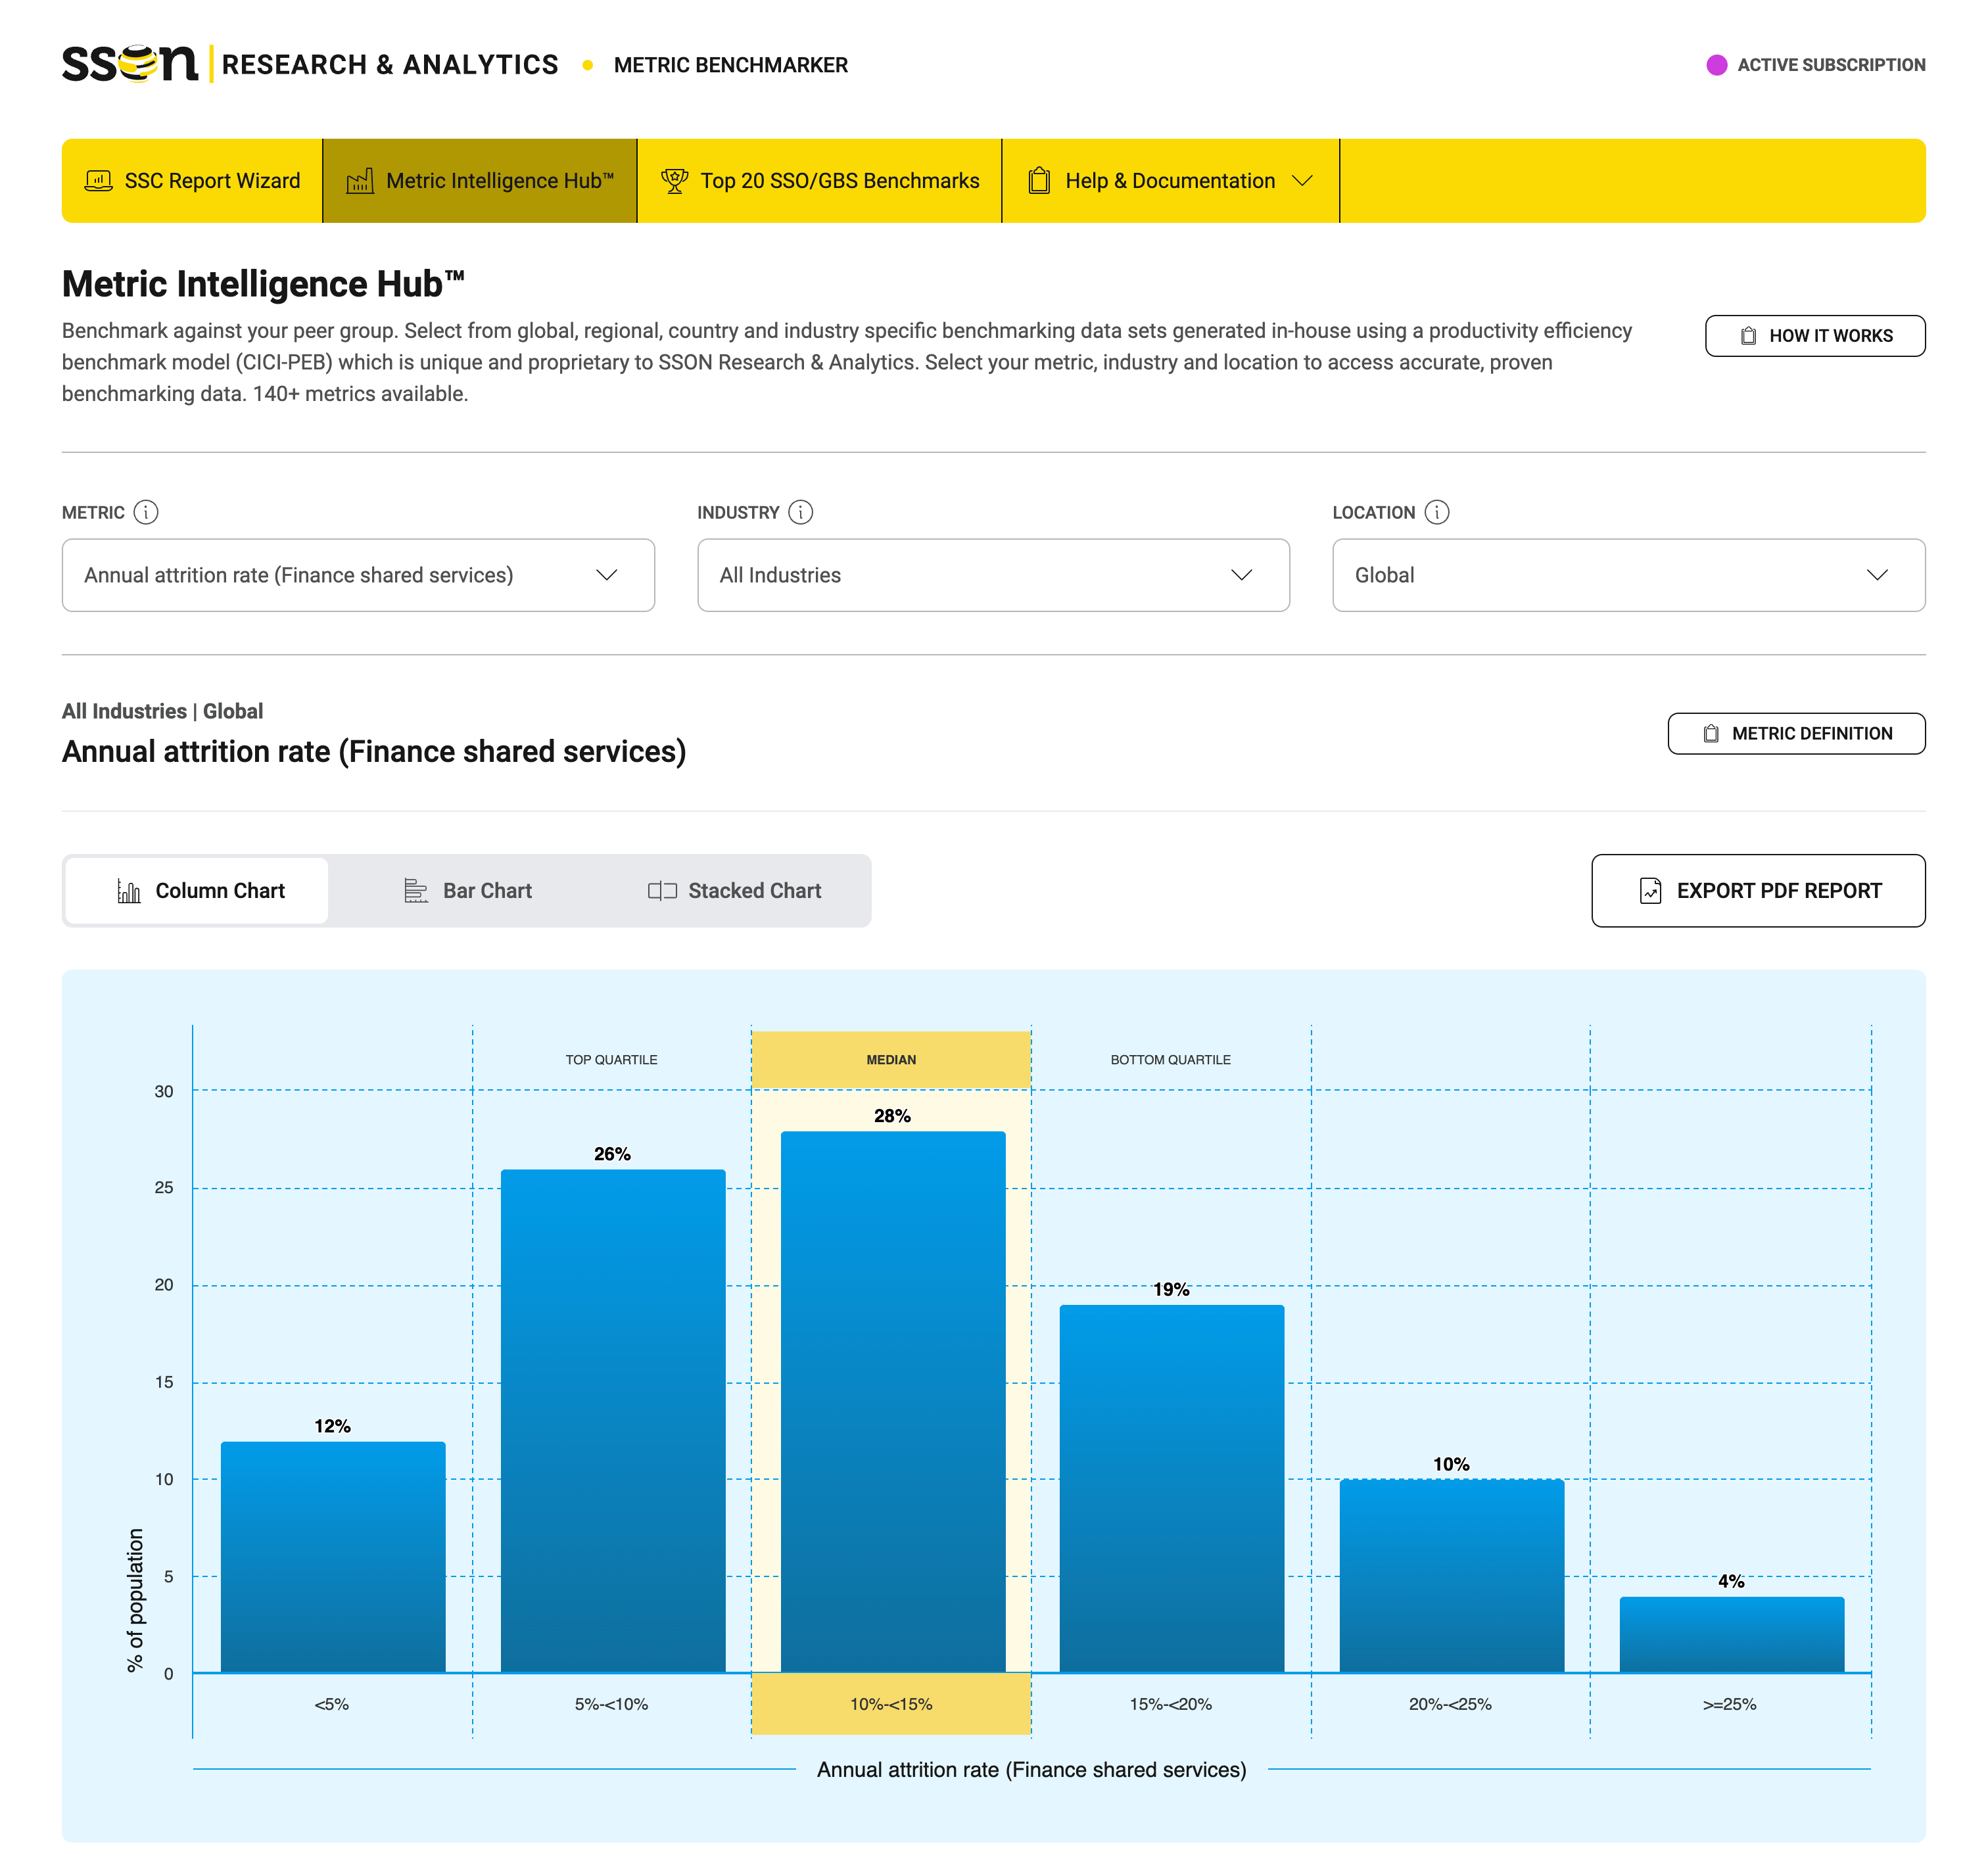1988x1865 pixels.
Task: Open the Global location dropdown
Action: pos(1628,575)
